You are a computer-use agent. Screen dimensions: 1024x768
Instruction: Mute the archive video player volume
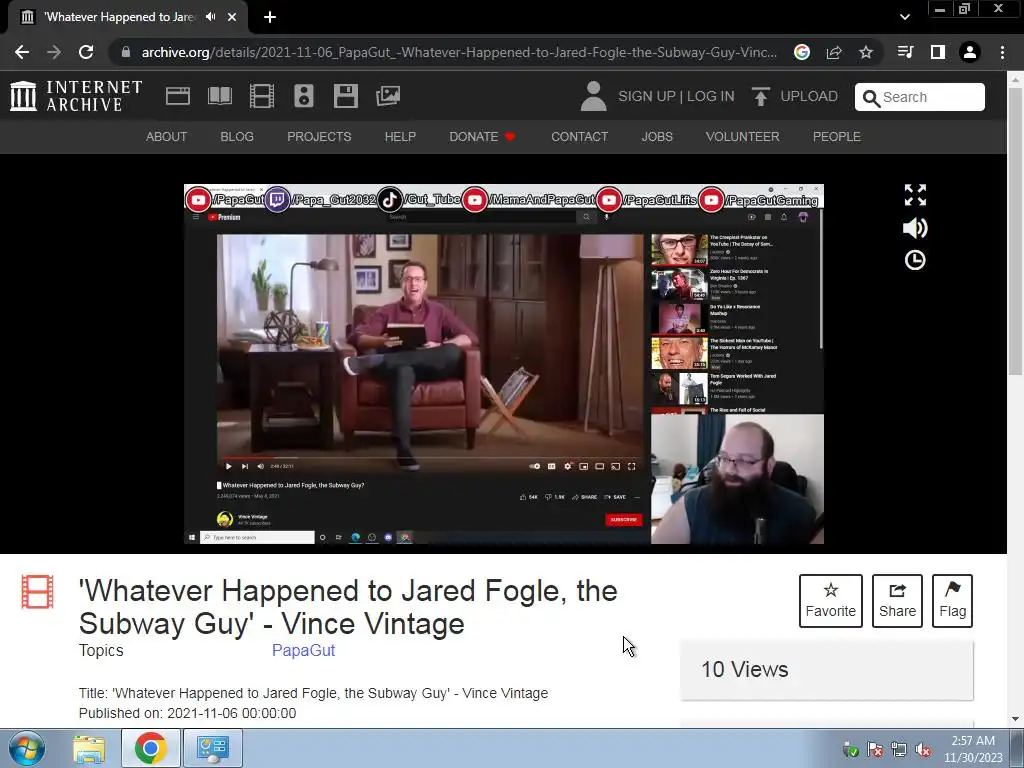coord(915,228)
